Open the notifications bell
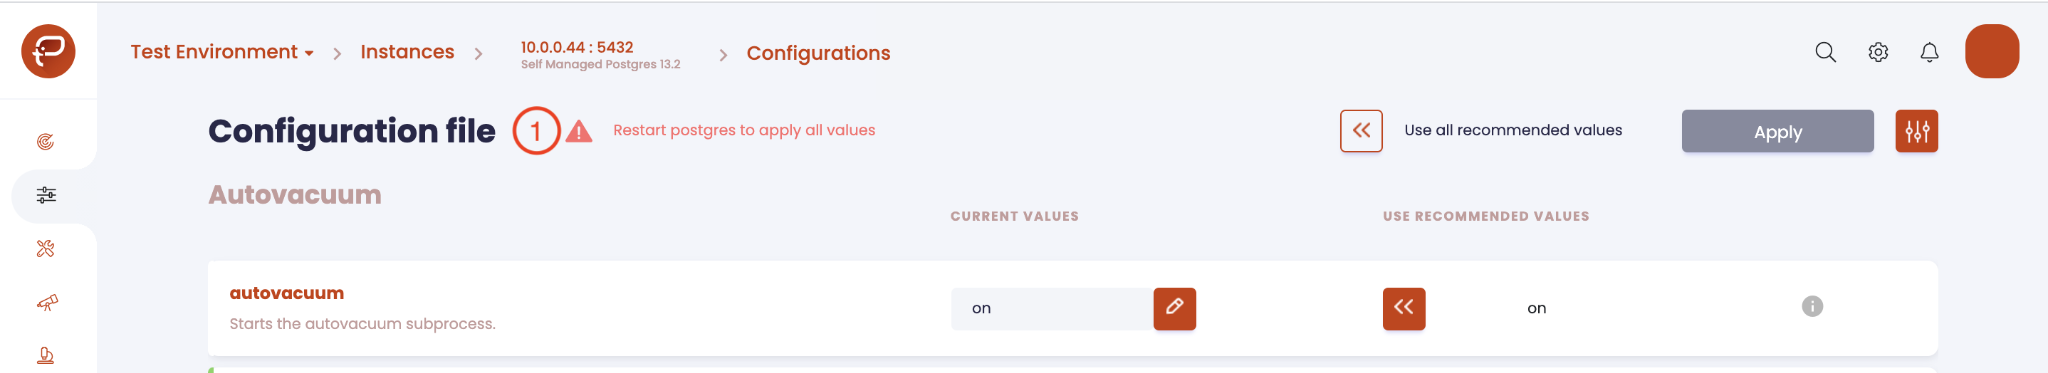Viewport: 2048px width, 373px height. [x=1929, y=52]
